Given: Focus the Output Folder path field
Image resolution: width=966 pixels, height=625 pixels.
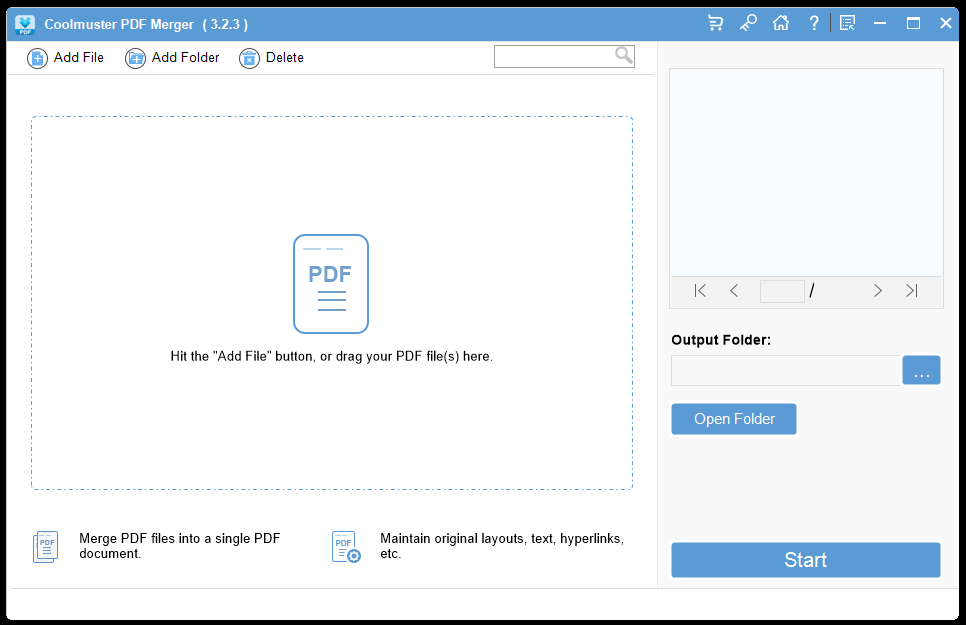Looking at the screenshot, I should pos(785,371).
